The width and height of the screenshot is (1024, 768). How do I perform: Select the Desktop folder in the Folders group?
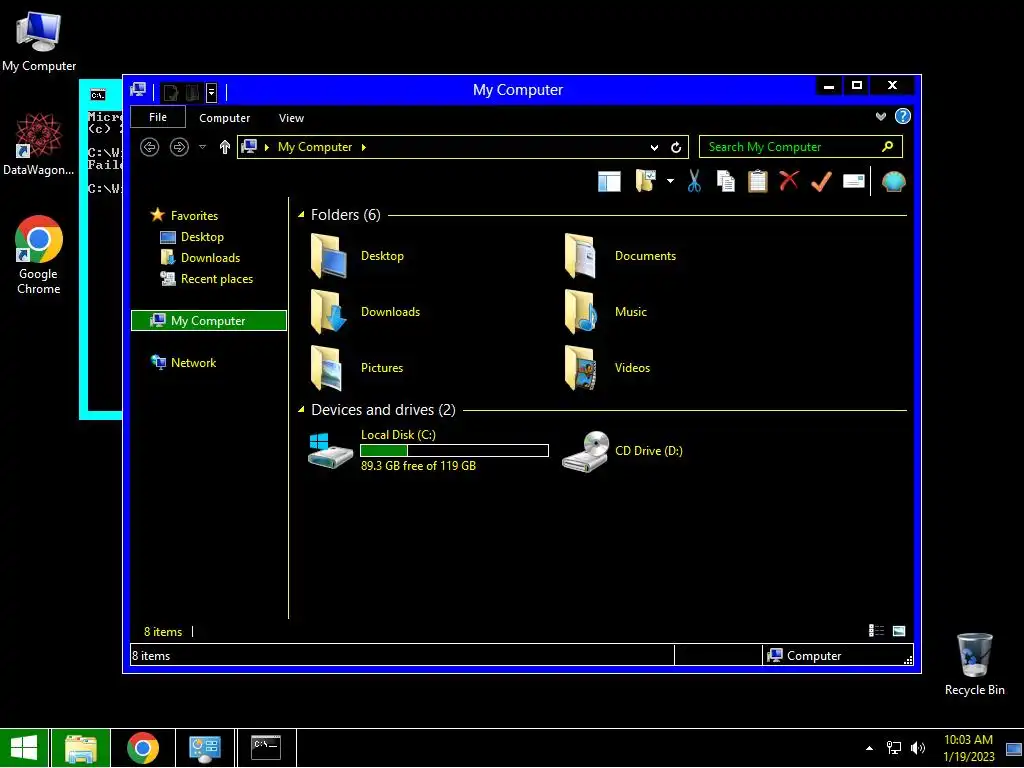(357, 256)
